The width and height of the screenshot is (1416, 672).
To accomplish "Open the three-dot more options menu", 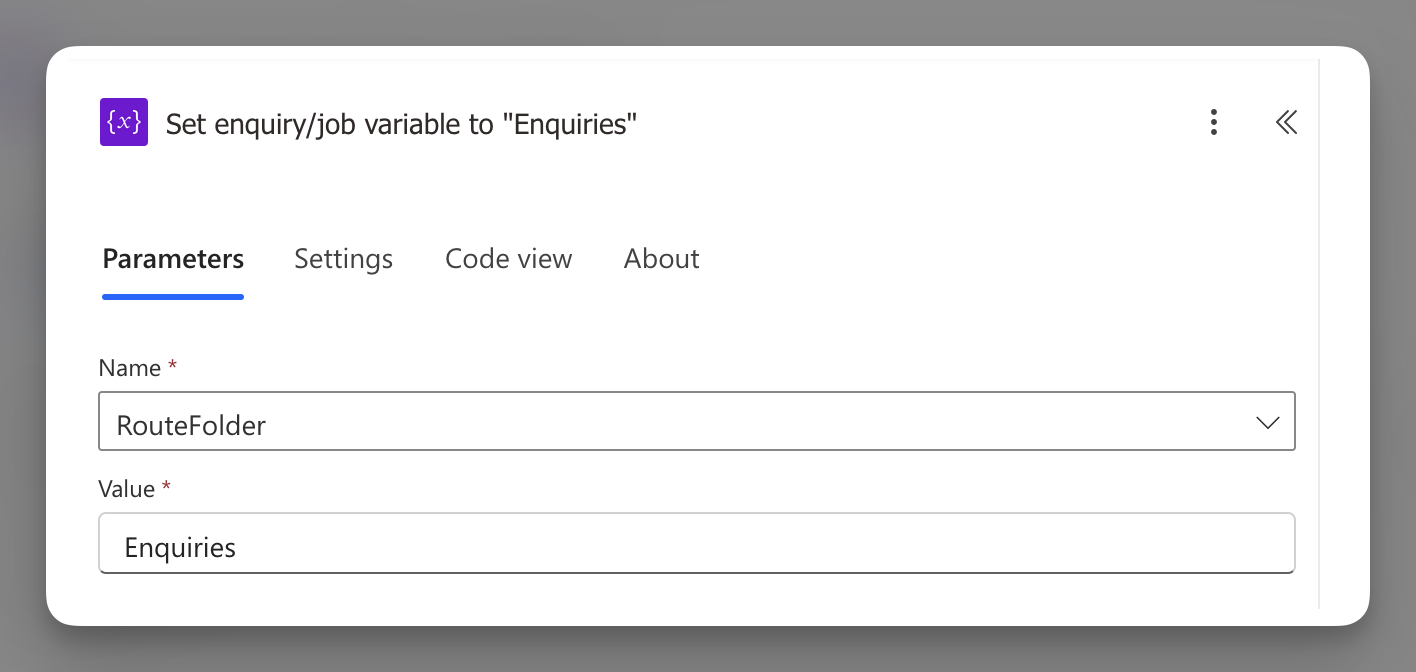I will [1213, 122].
